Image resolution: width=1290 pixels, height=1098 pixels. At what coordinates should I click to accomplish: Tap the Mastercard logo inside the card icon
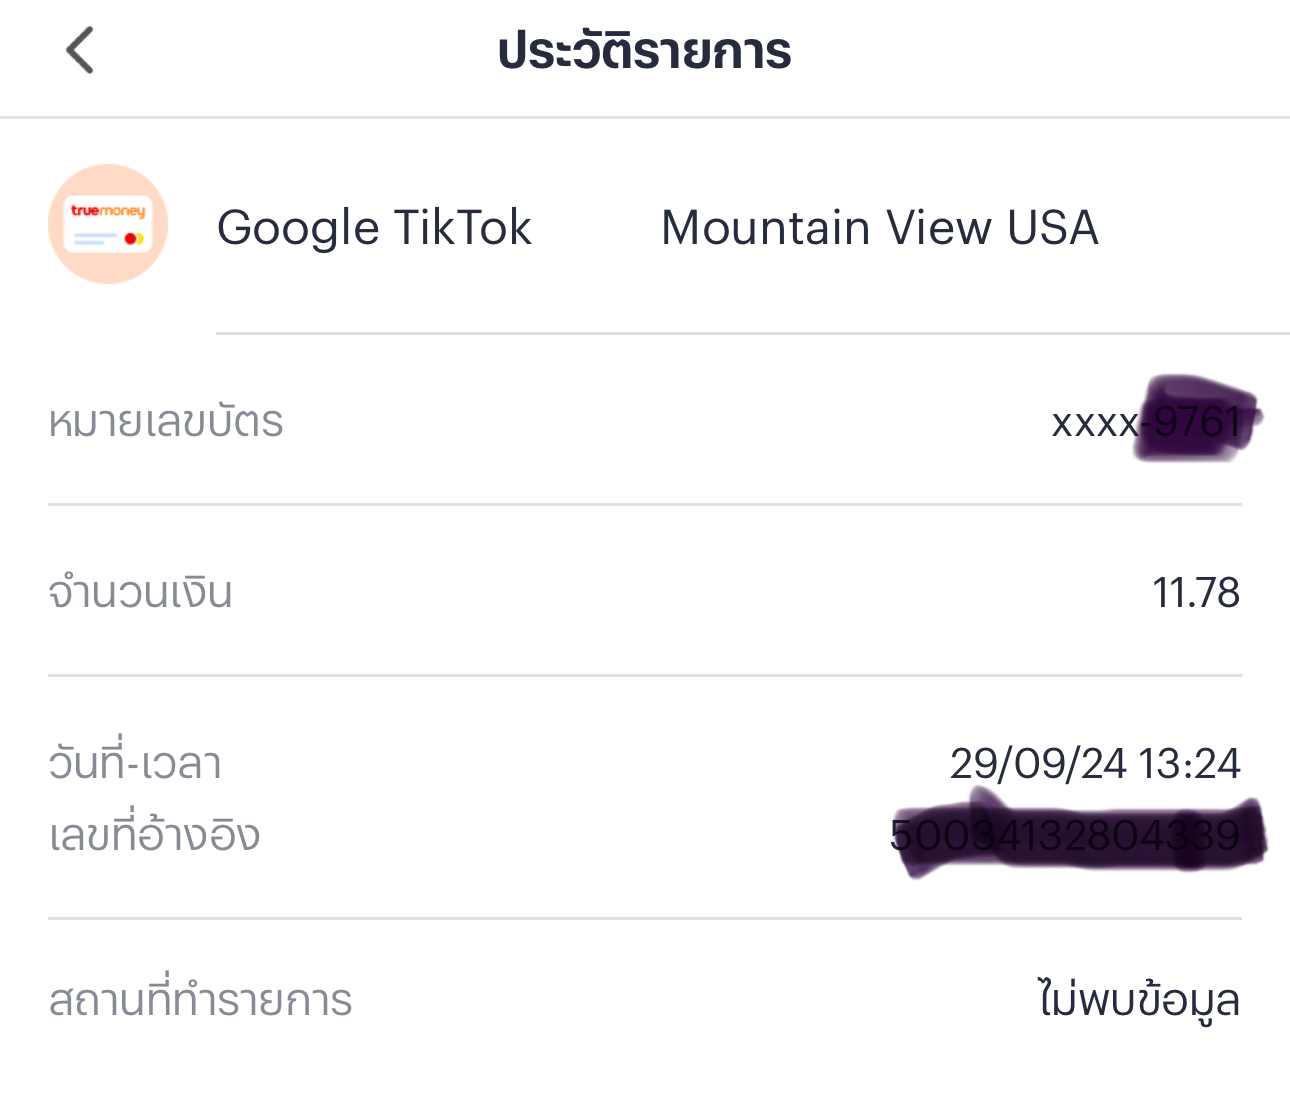(134, 239)
